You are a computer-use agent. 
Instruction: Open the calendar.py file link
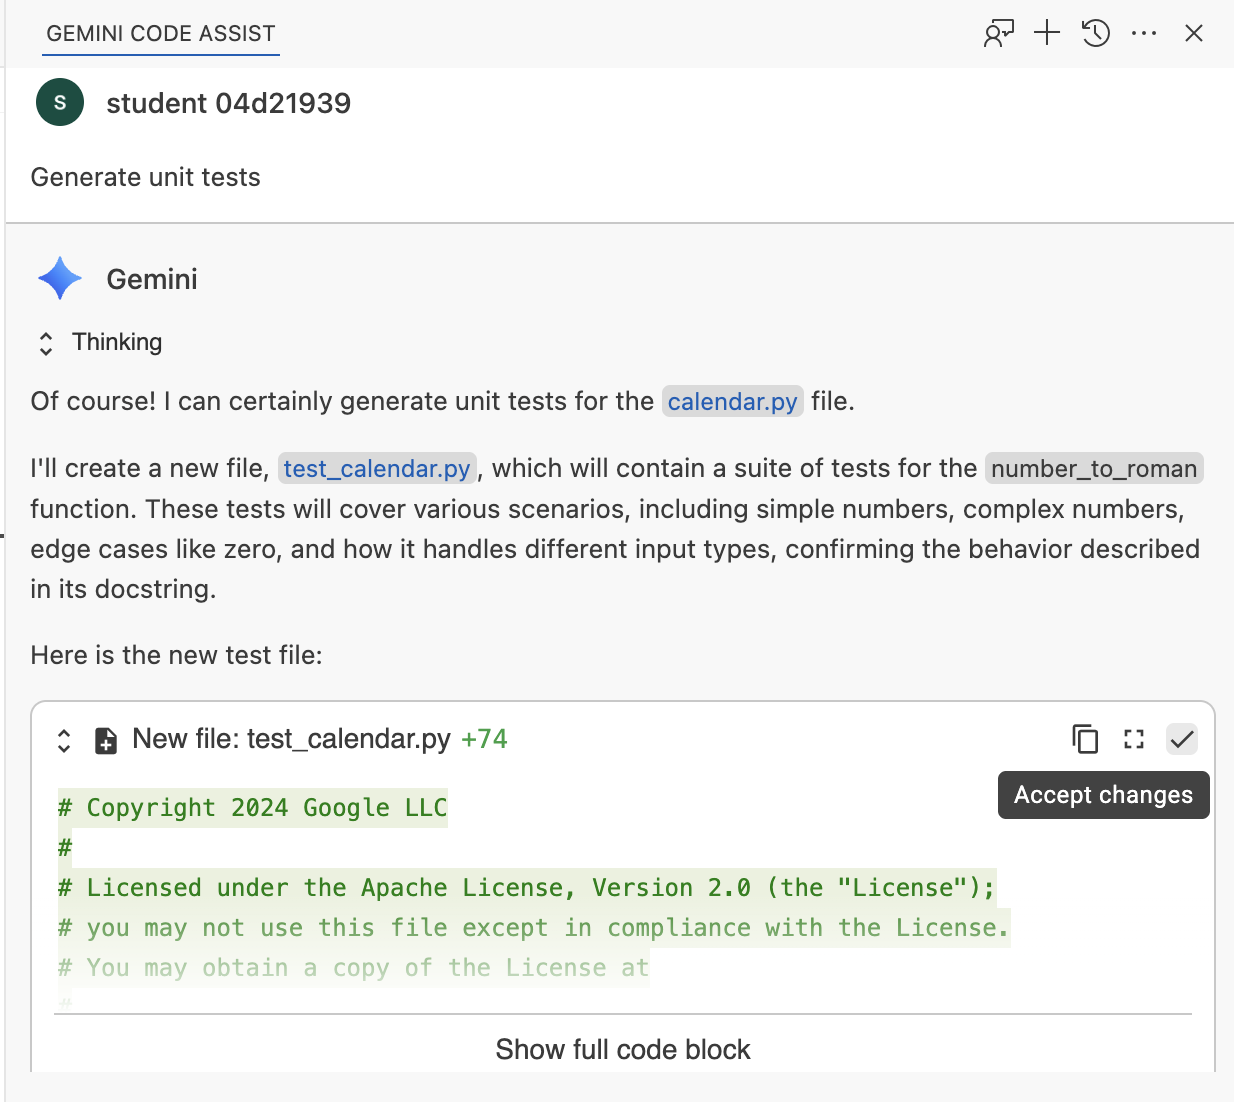tap(732, 402)
